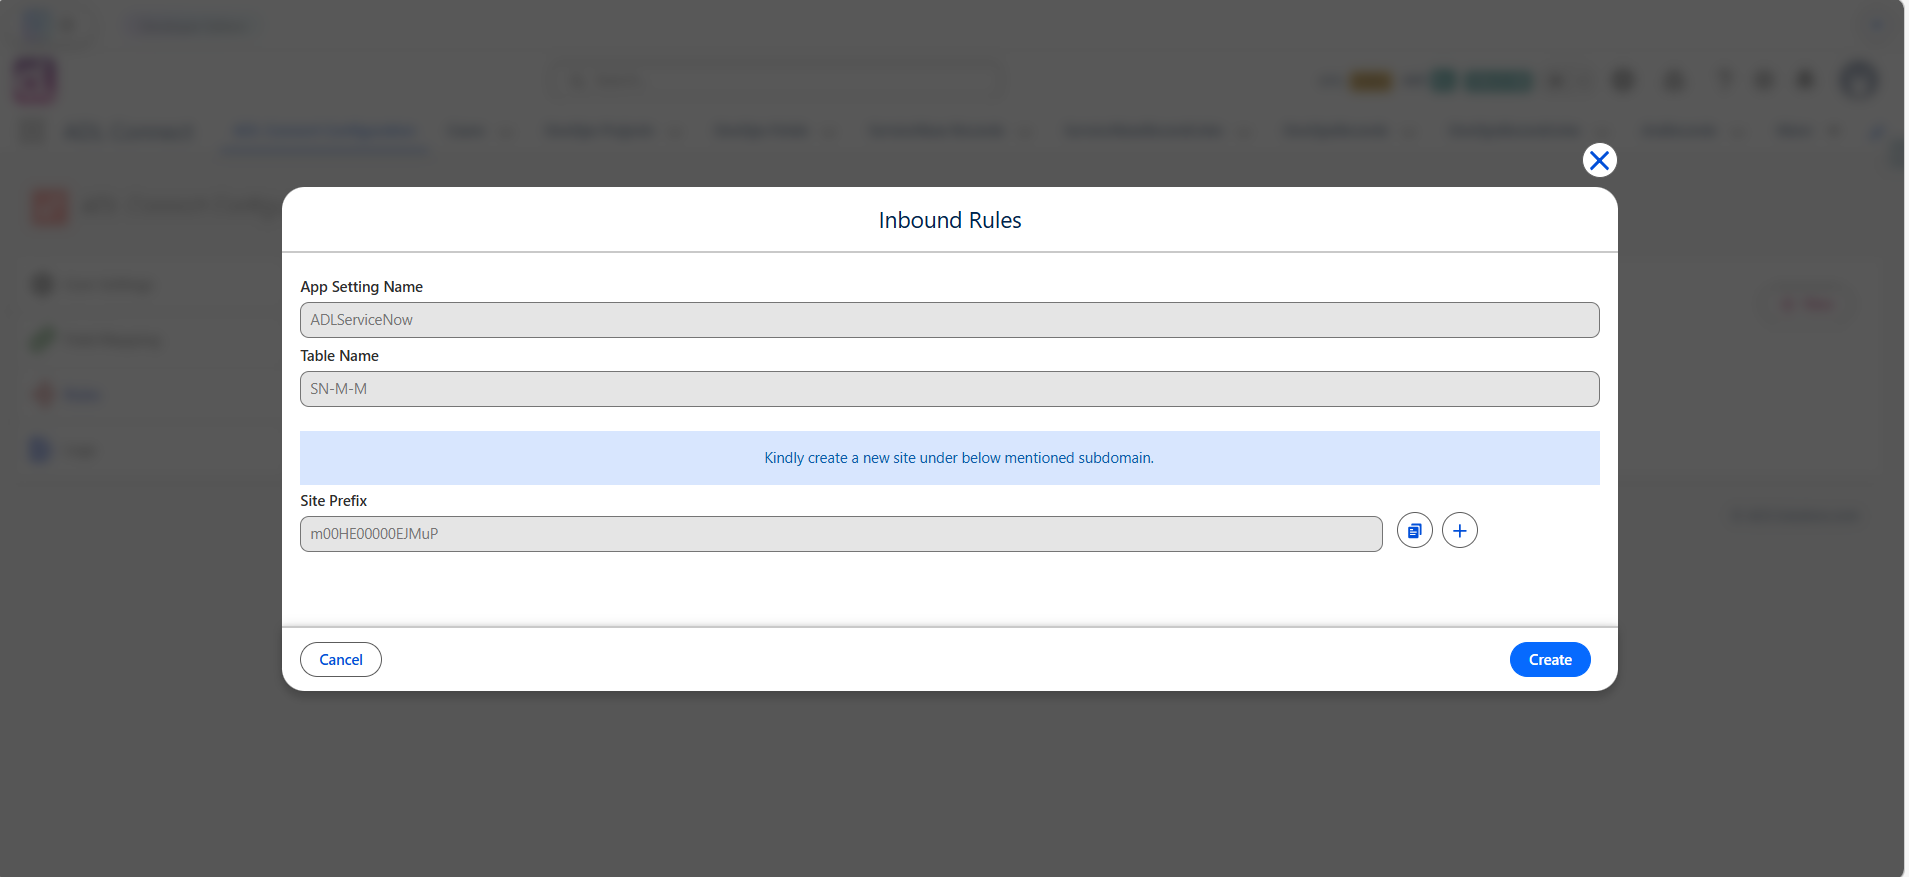Open the pink app logo in header
The image size is (1909, 877).
click(35, 80)
